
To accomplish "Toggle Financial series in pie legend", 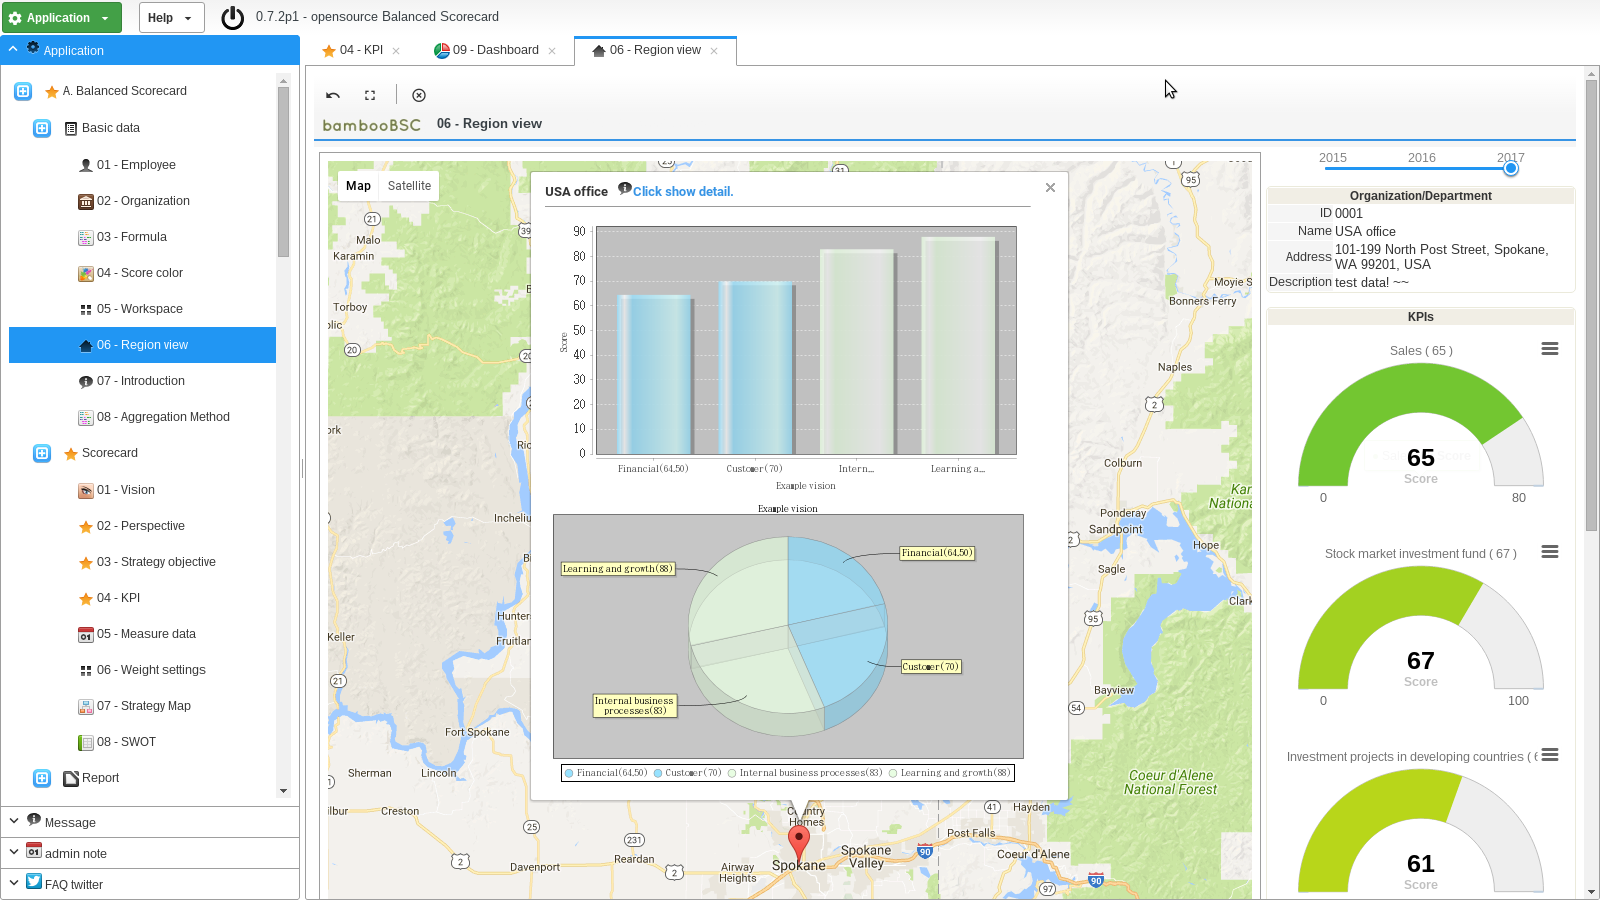I will coord(606,773).
